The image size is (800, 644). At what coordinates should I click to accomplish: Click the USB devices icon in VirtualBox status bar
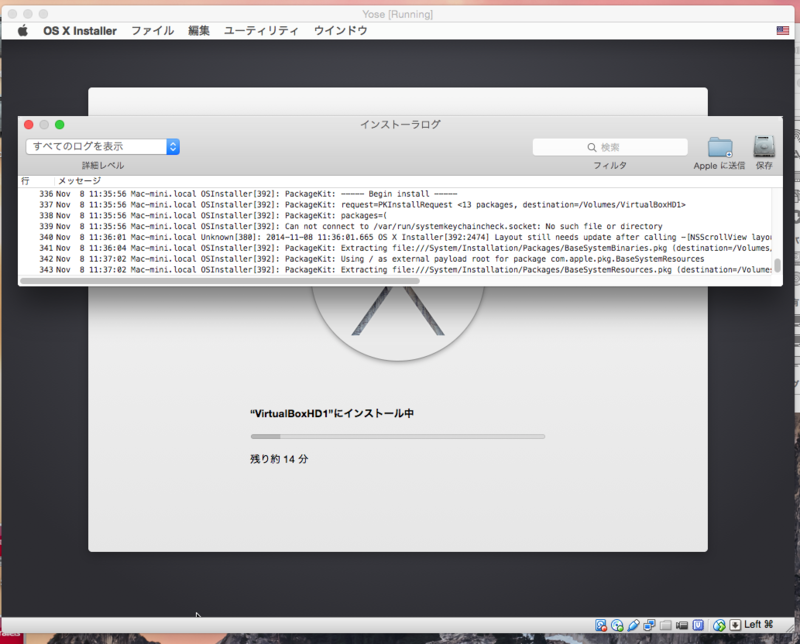click(633, 625)
